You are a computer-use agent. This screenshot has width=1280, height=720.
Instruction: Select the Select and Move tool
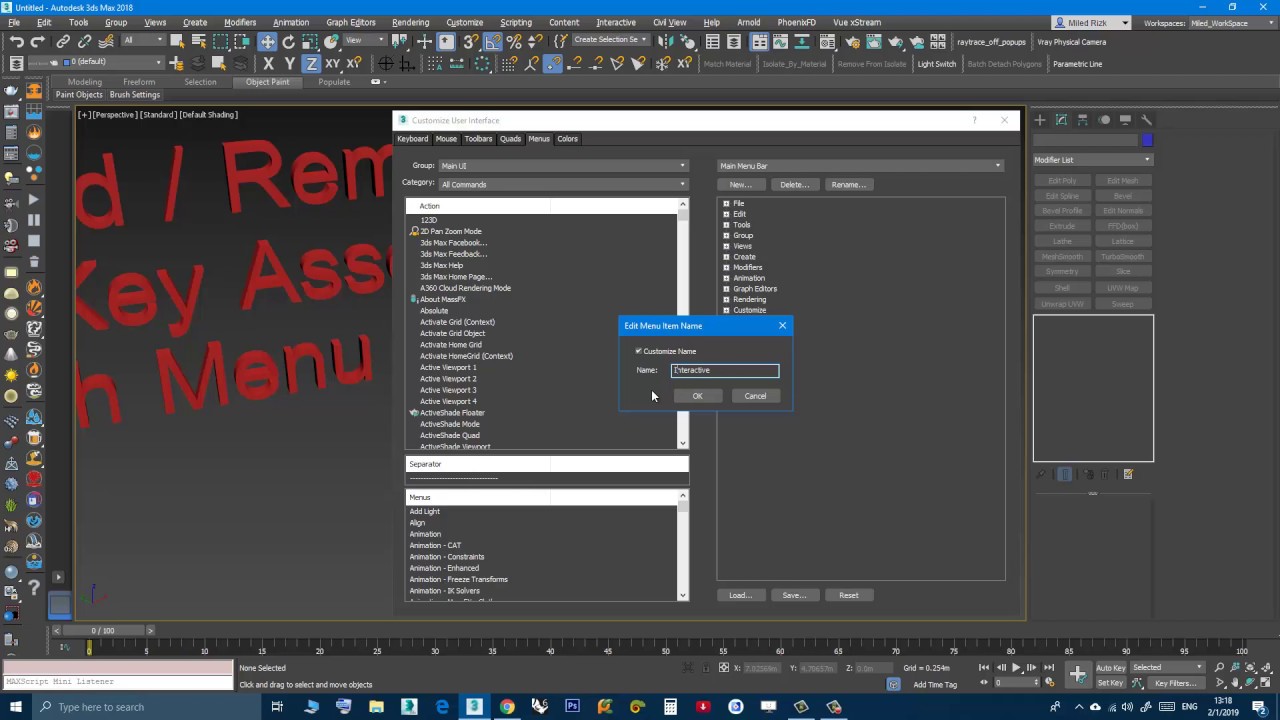[x=267, y=41]
